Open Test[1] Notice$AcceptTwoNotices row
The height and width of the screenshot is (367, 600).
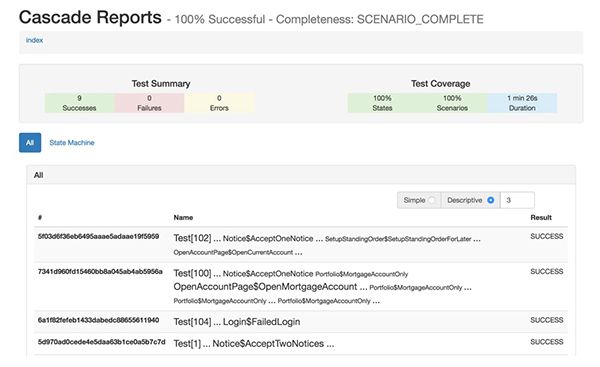point(301,344)
